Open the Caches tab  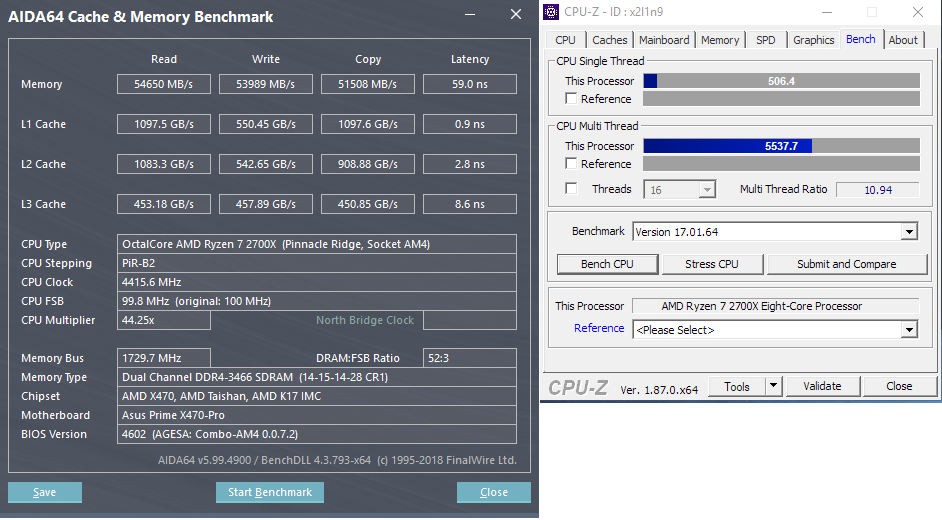tap(609, 40)
